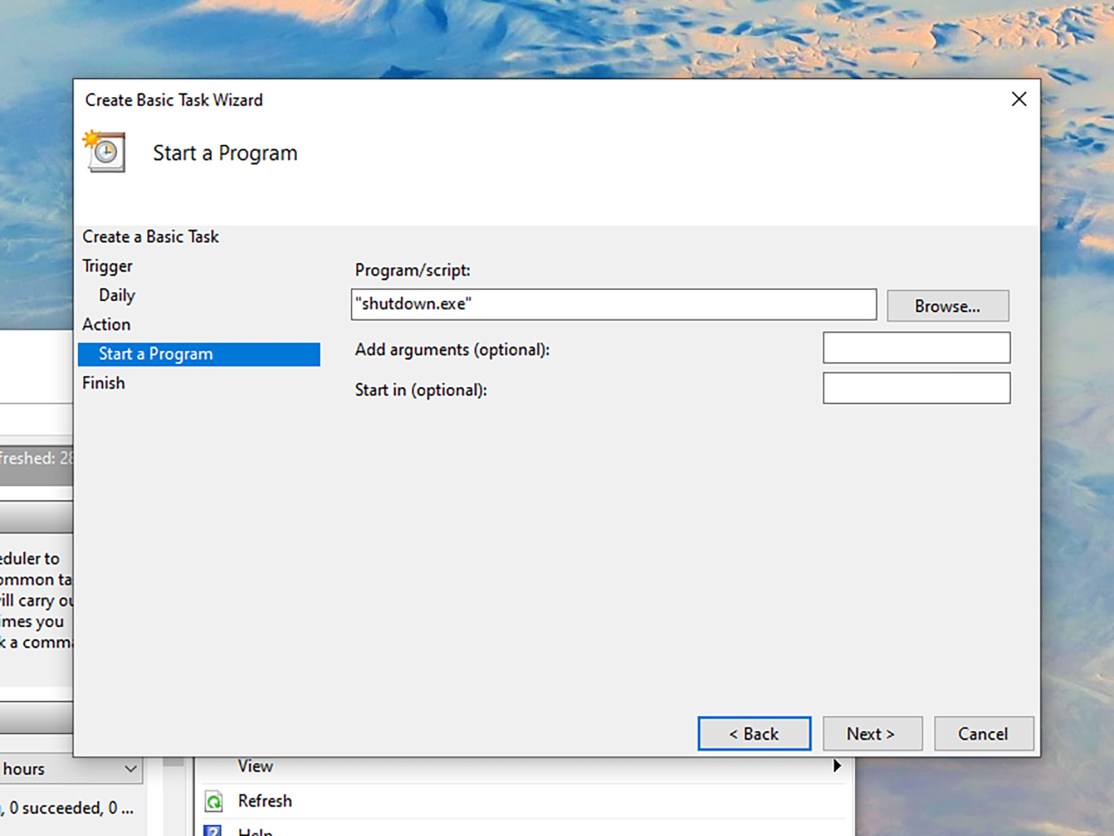Select the Trigger step in the wizard sidebar
Viewport: 1114px width, 836px height.
point(107,266)
